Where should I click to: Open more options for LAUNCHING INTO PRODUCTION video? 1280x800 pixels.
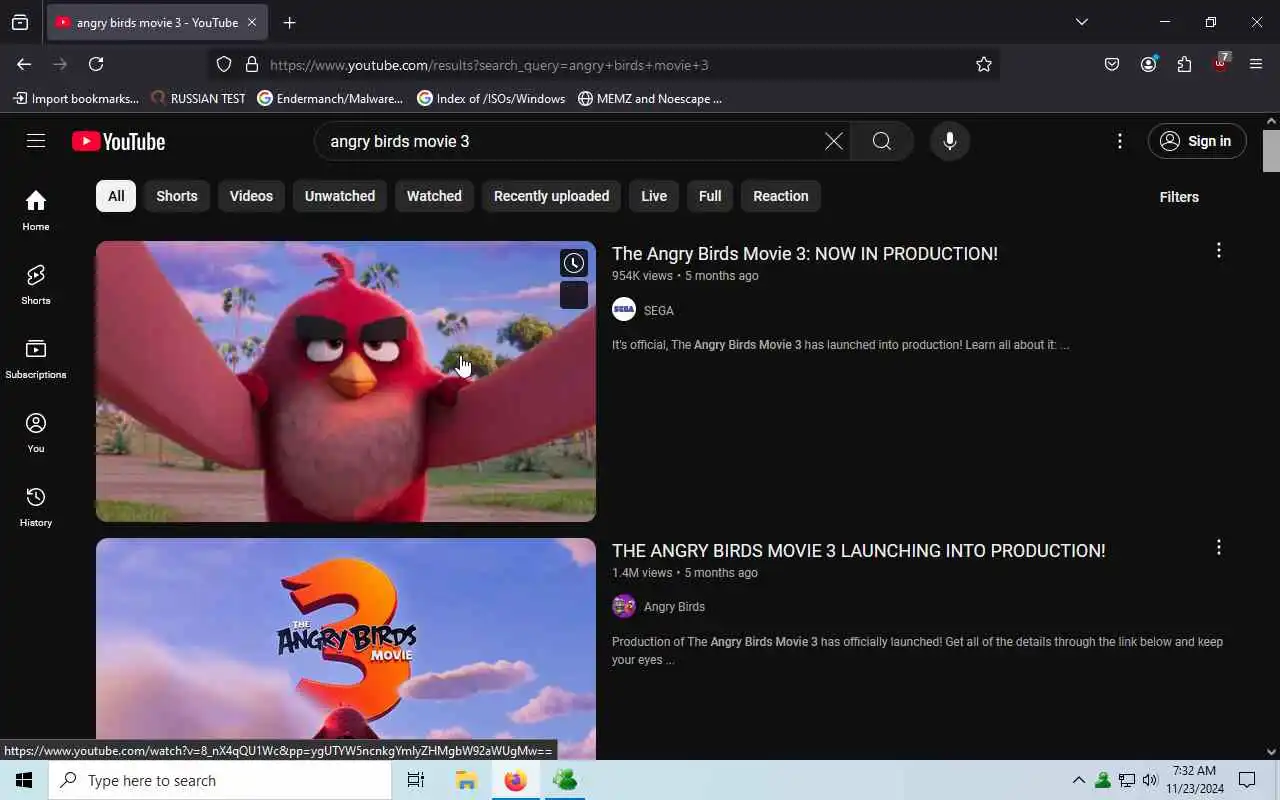1218,547
